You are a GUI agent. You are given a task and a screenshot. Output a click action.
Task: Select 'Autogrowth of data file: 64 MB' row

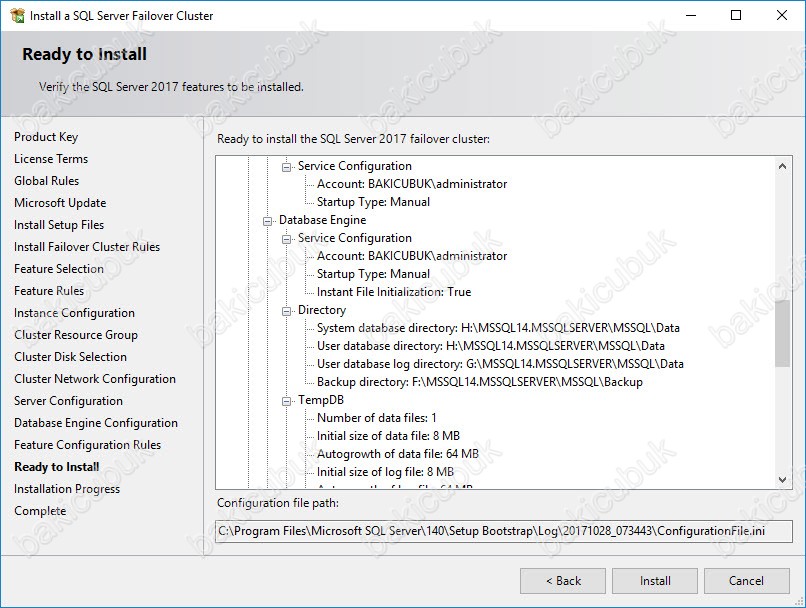pyautogui.click(x=397, y=454)
